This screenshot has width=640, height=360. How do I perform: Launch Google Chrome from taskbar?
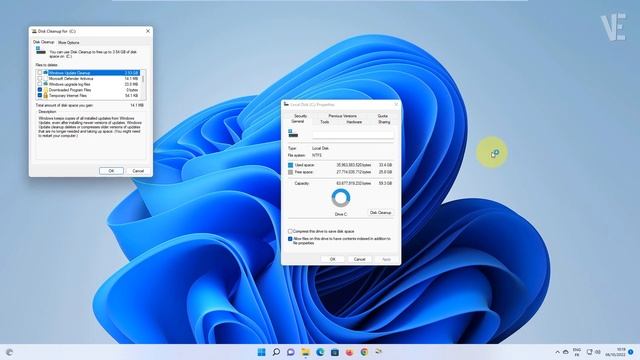pos(364,352)
